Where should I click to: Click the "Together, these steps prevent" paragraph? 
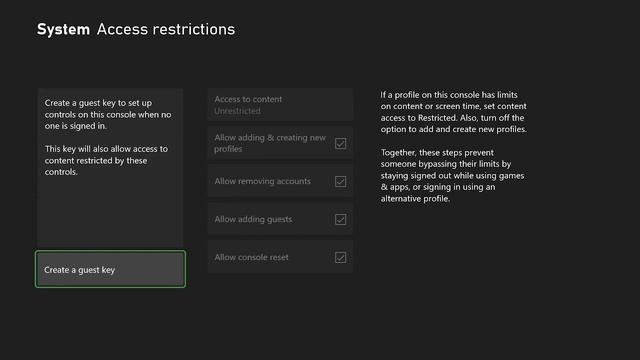(453, 176)
